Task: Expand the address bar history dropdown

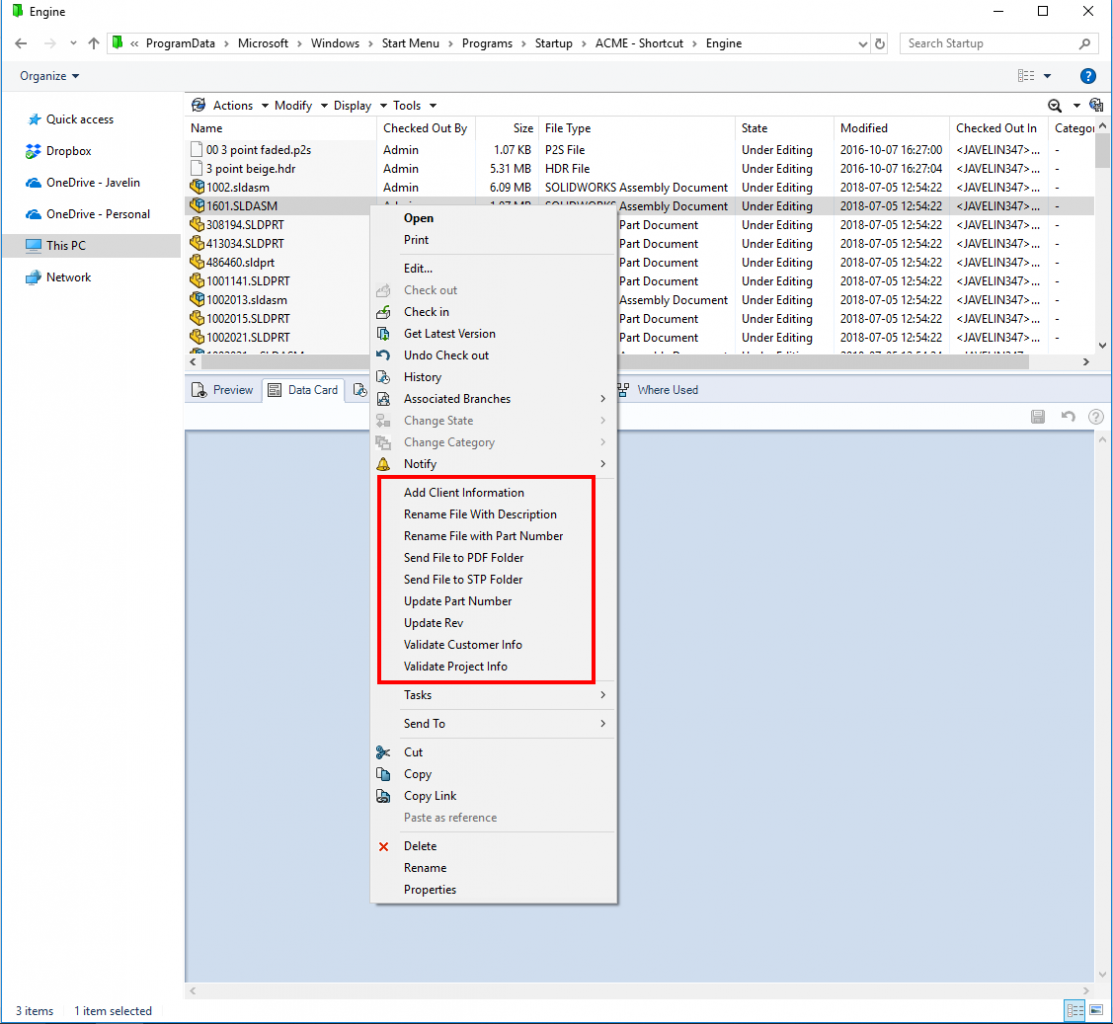Action: point(862,43)
